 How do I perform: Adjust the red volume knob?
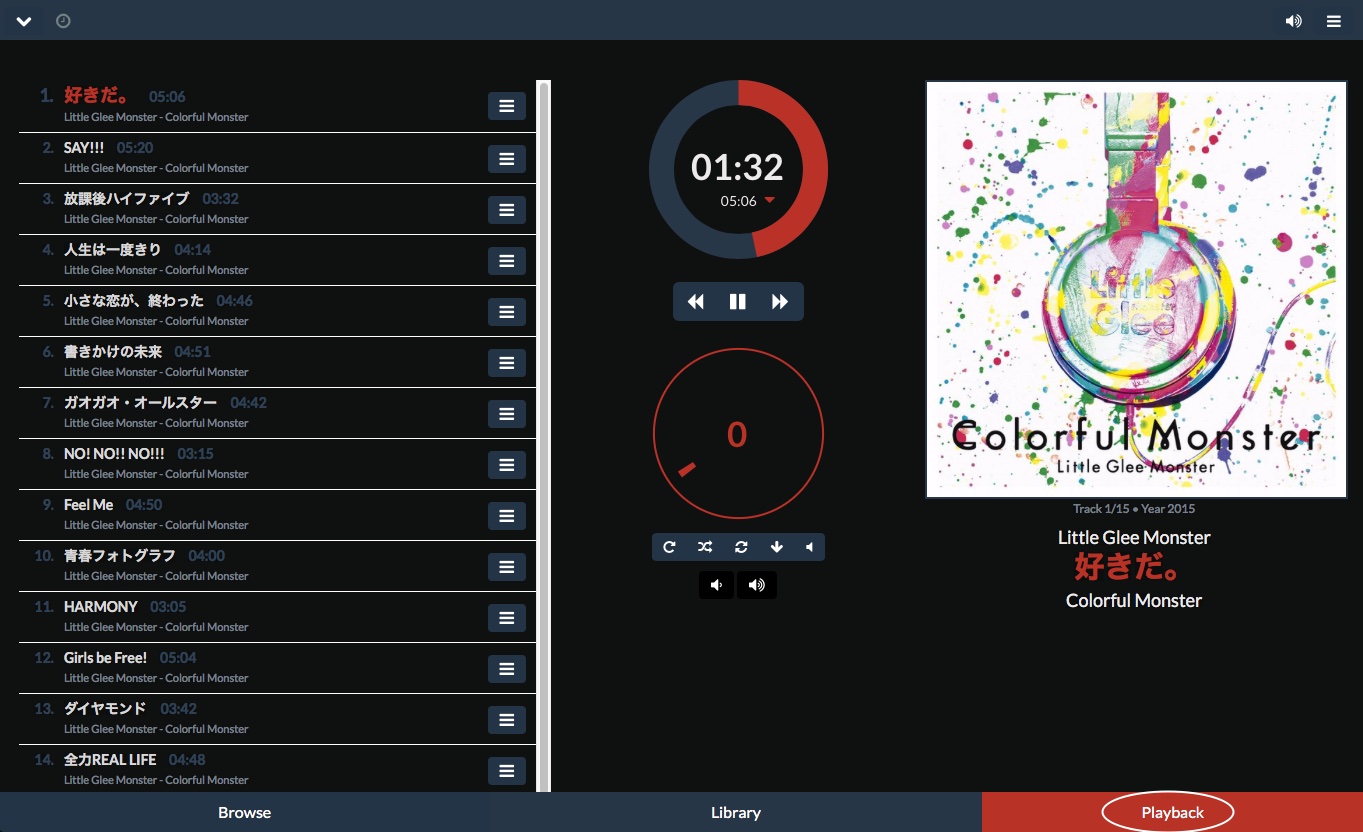[x=738, y=434]
